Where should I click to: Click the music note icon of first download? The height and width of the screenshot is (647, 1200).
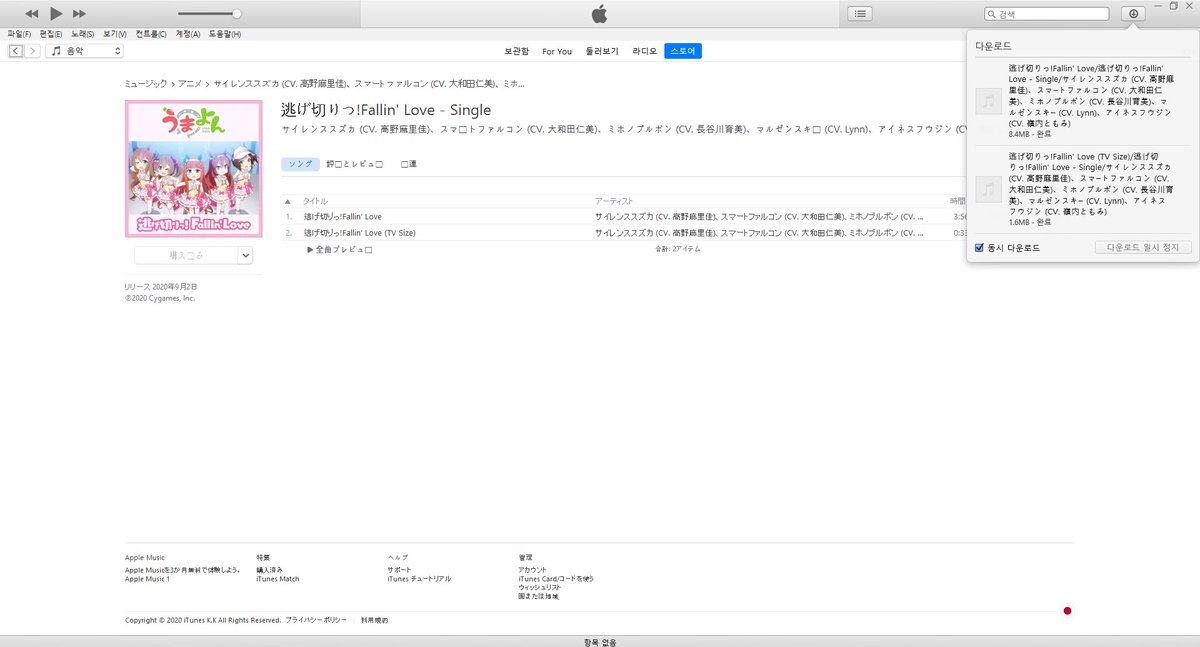click(988, 101)
